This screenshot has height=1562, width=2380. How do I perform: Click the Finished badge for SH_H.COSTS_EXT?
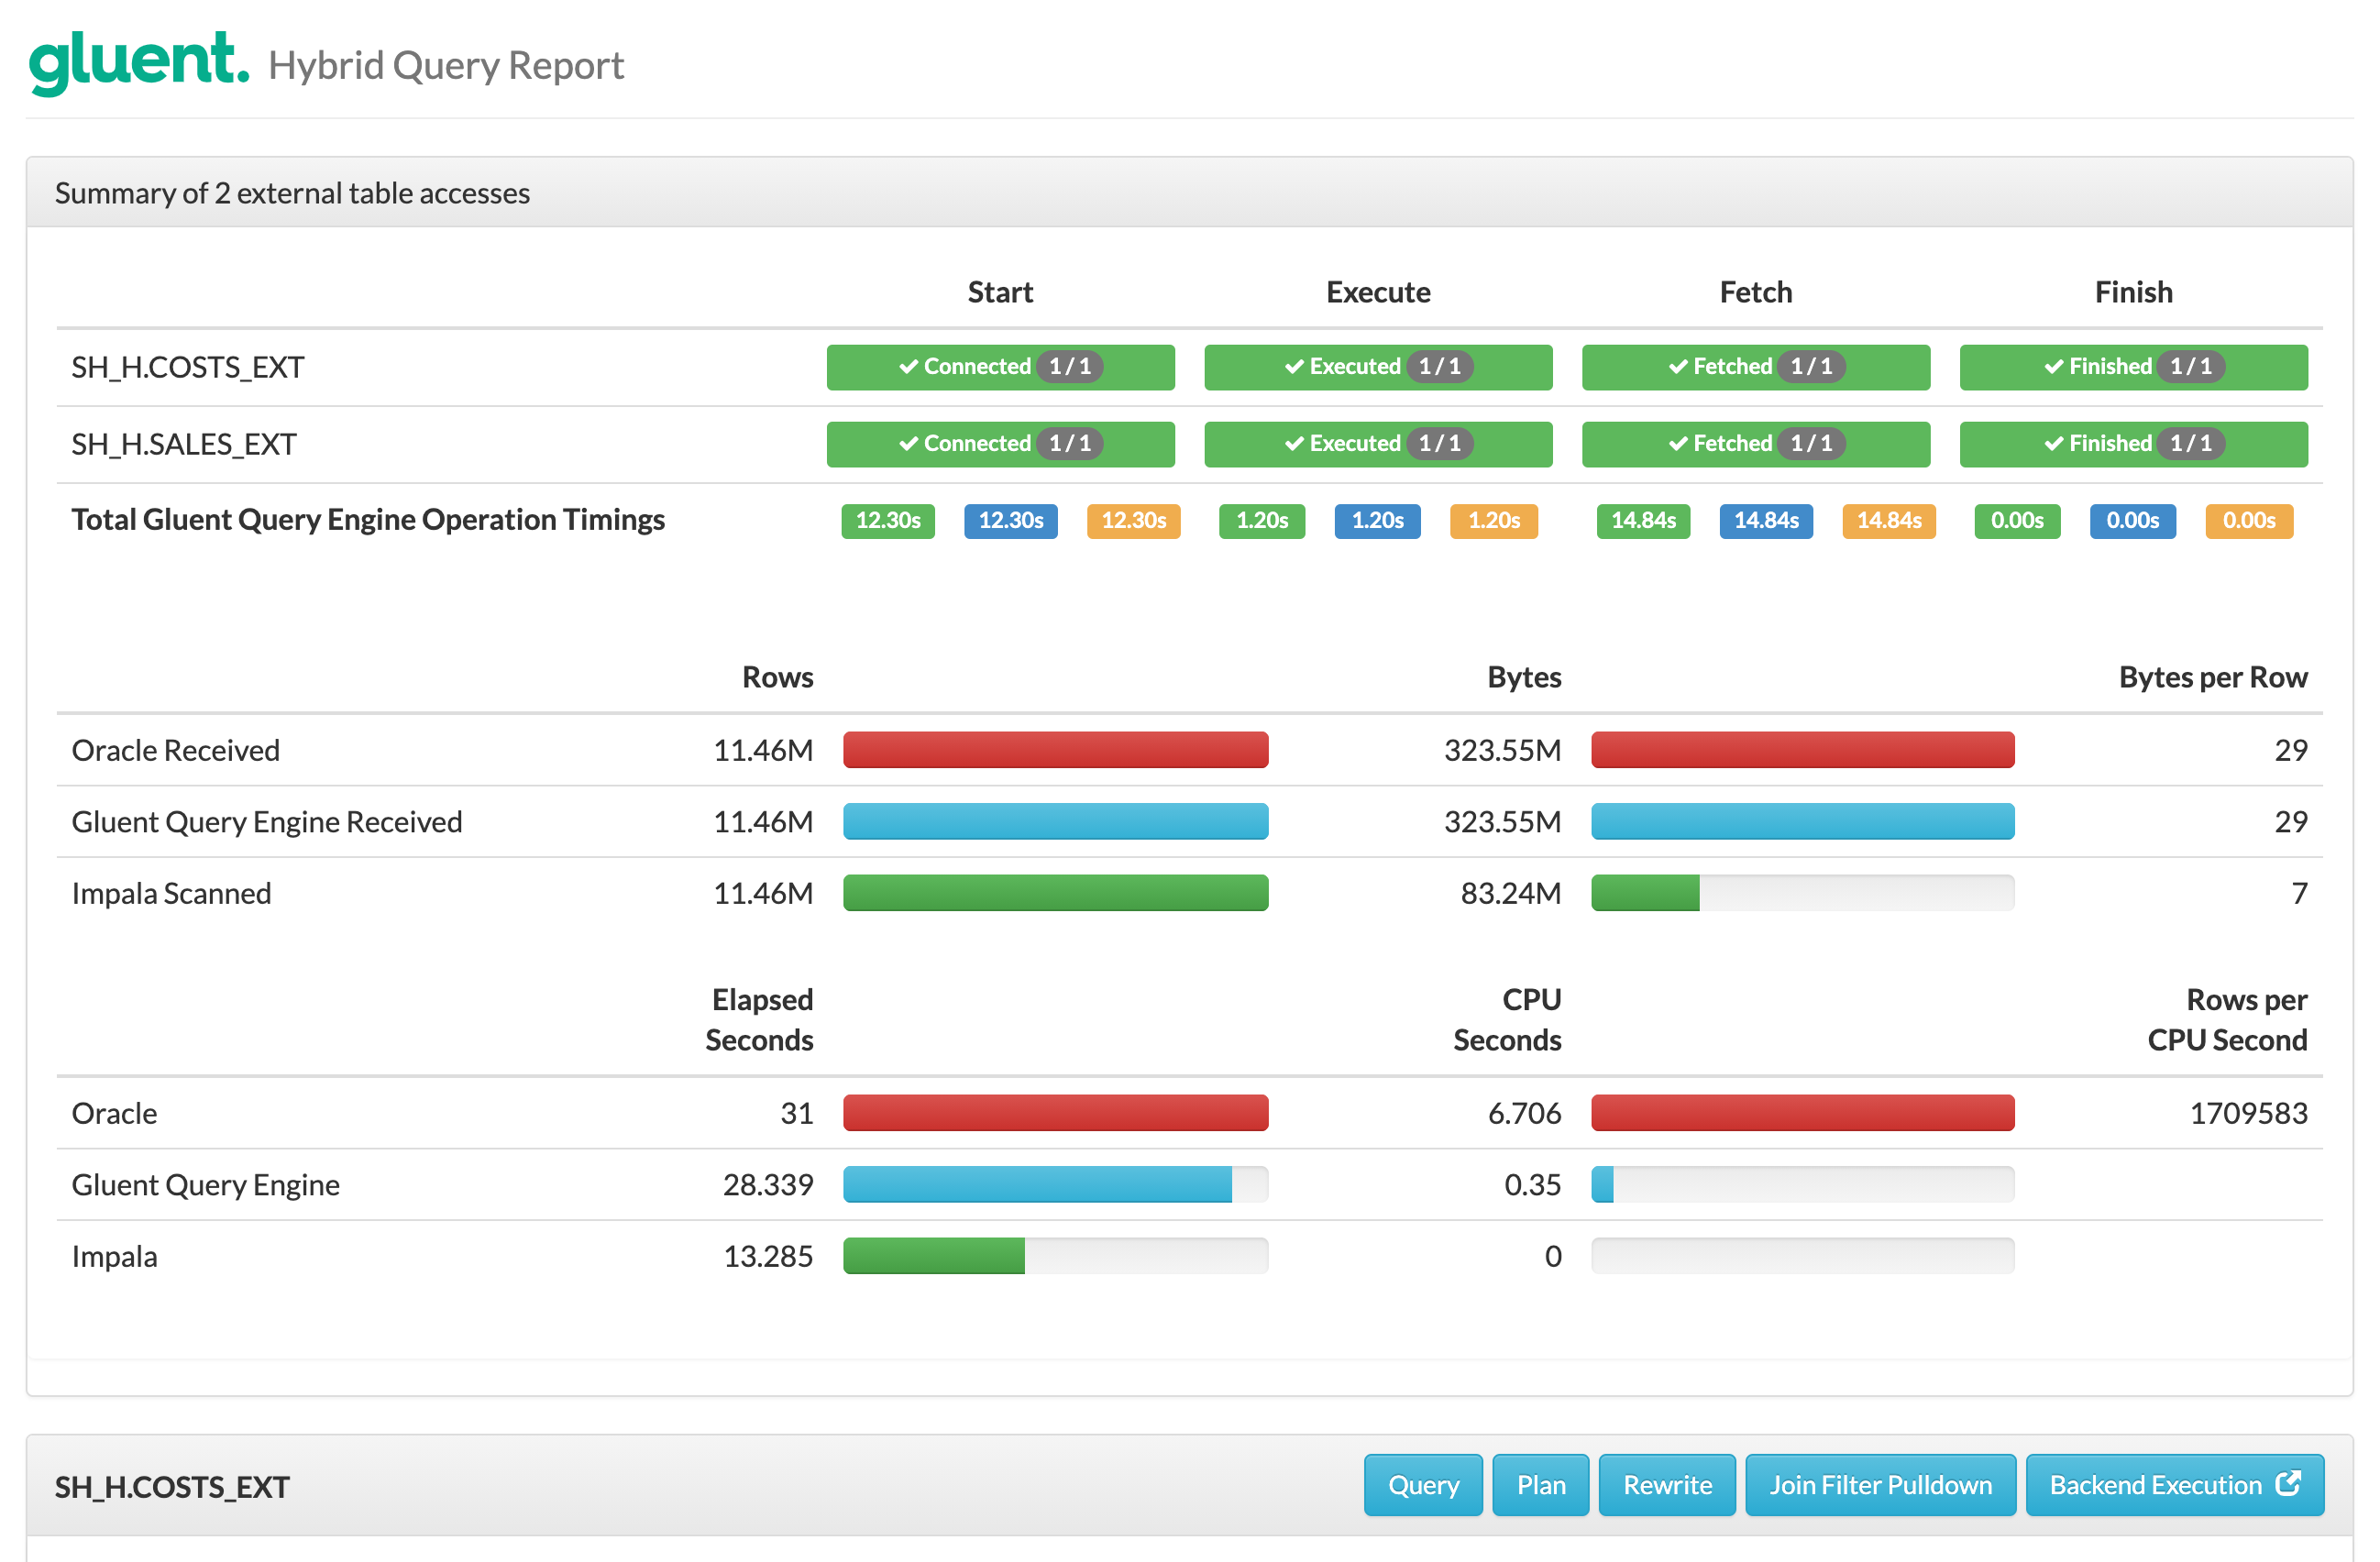2133,367
